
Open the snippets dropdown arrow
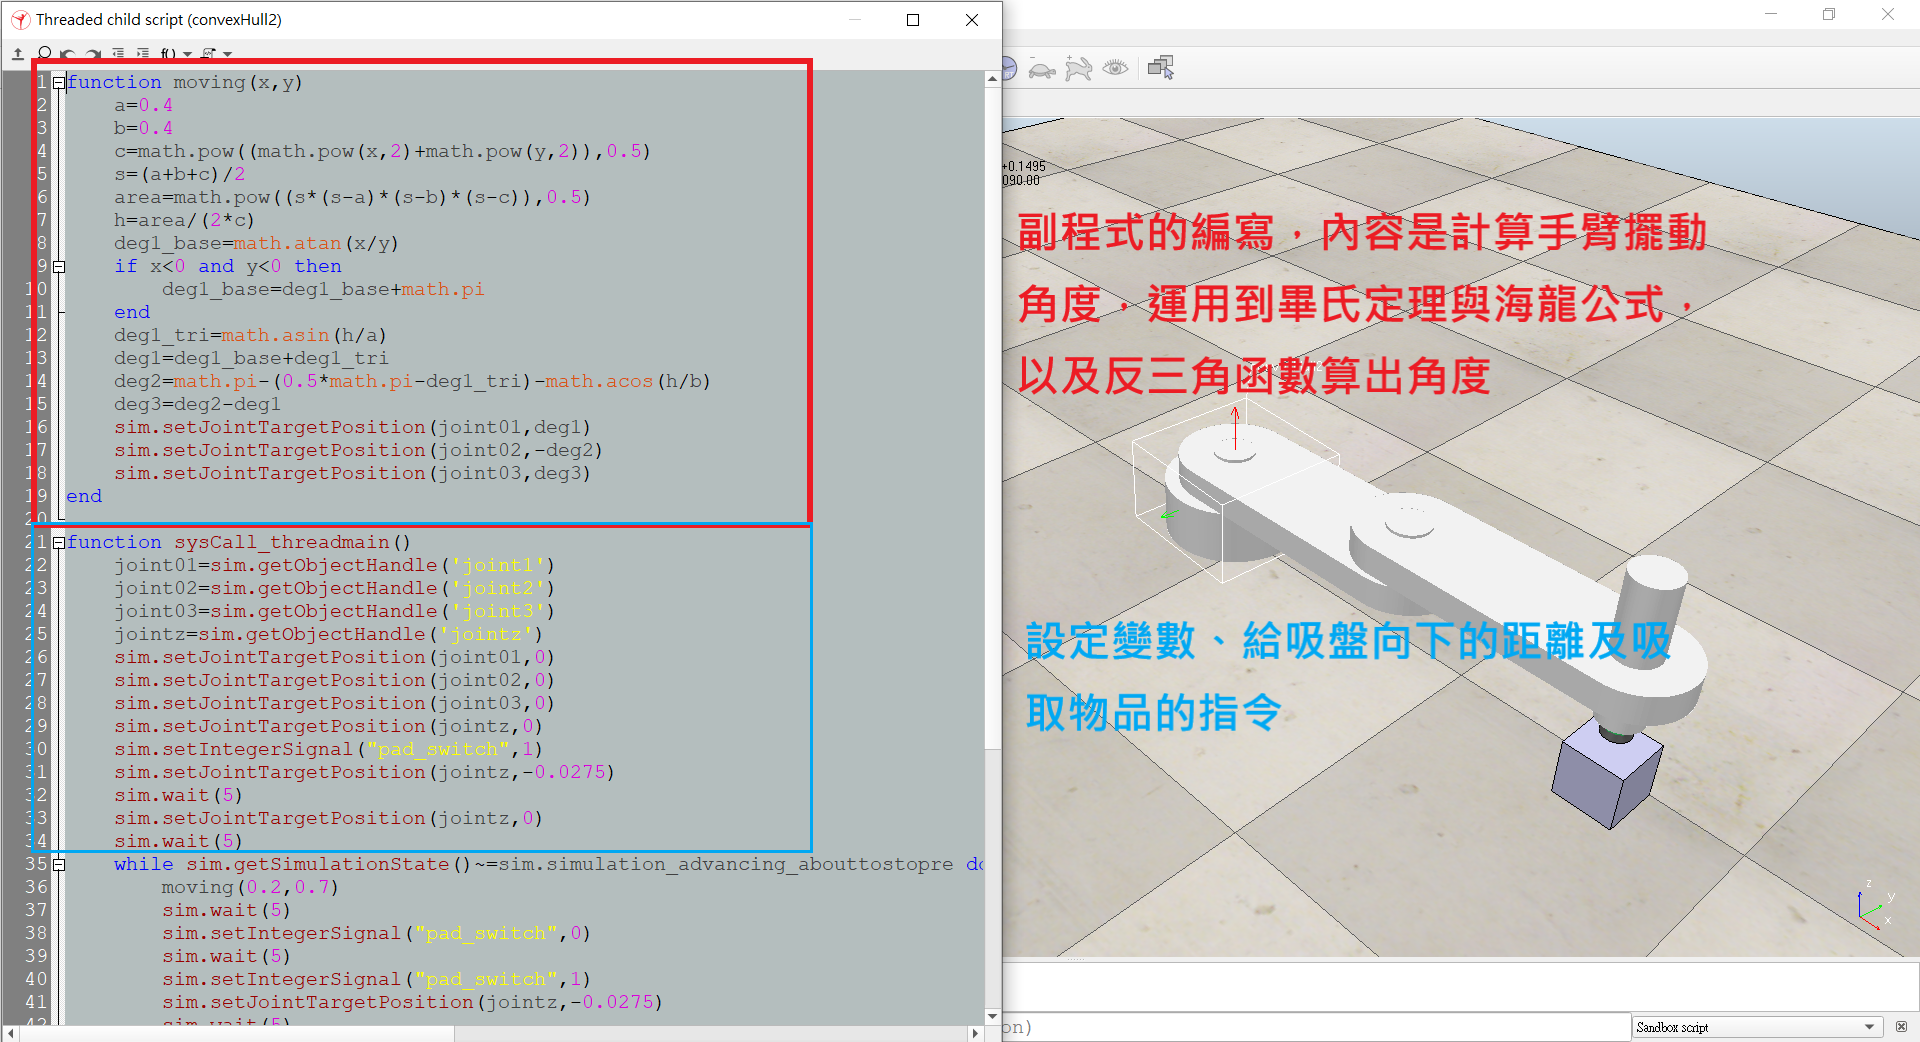click(228, 54)
